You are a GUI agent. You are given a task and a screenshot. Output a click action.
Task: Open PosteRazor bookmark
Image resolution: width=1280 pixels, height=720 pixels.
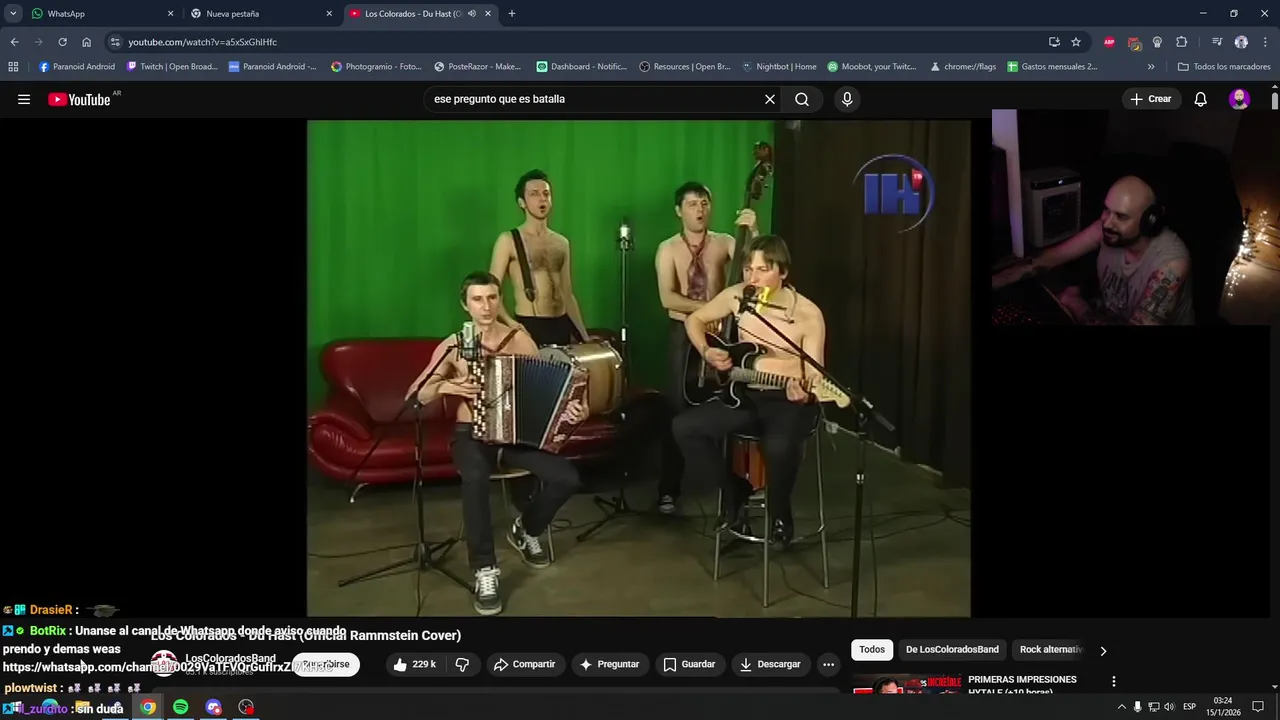478,67
